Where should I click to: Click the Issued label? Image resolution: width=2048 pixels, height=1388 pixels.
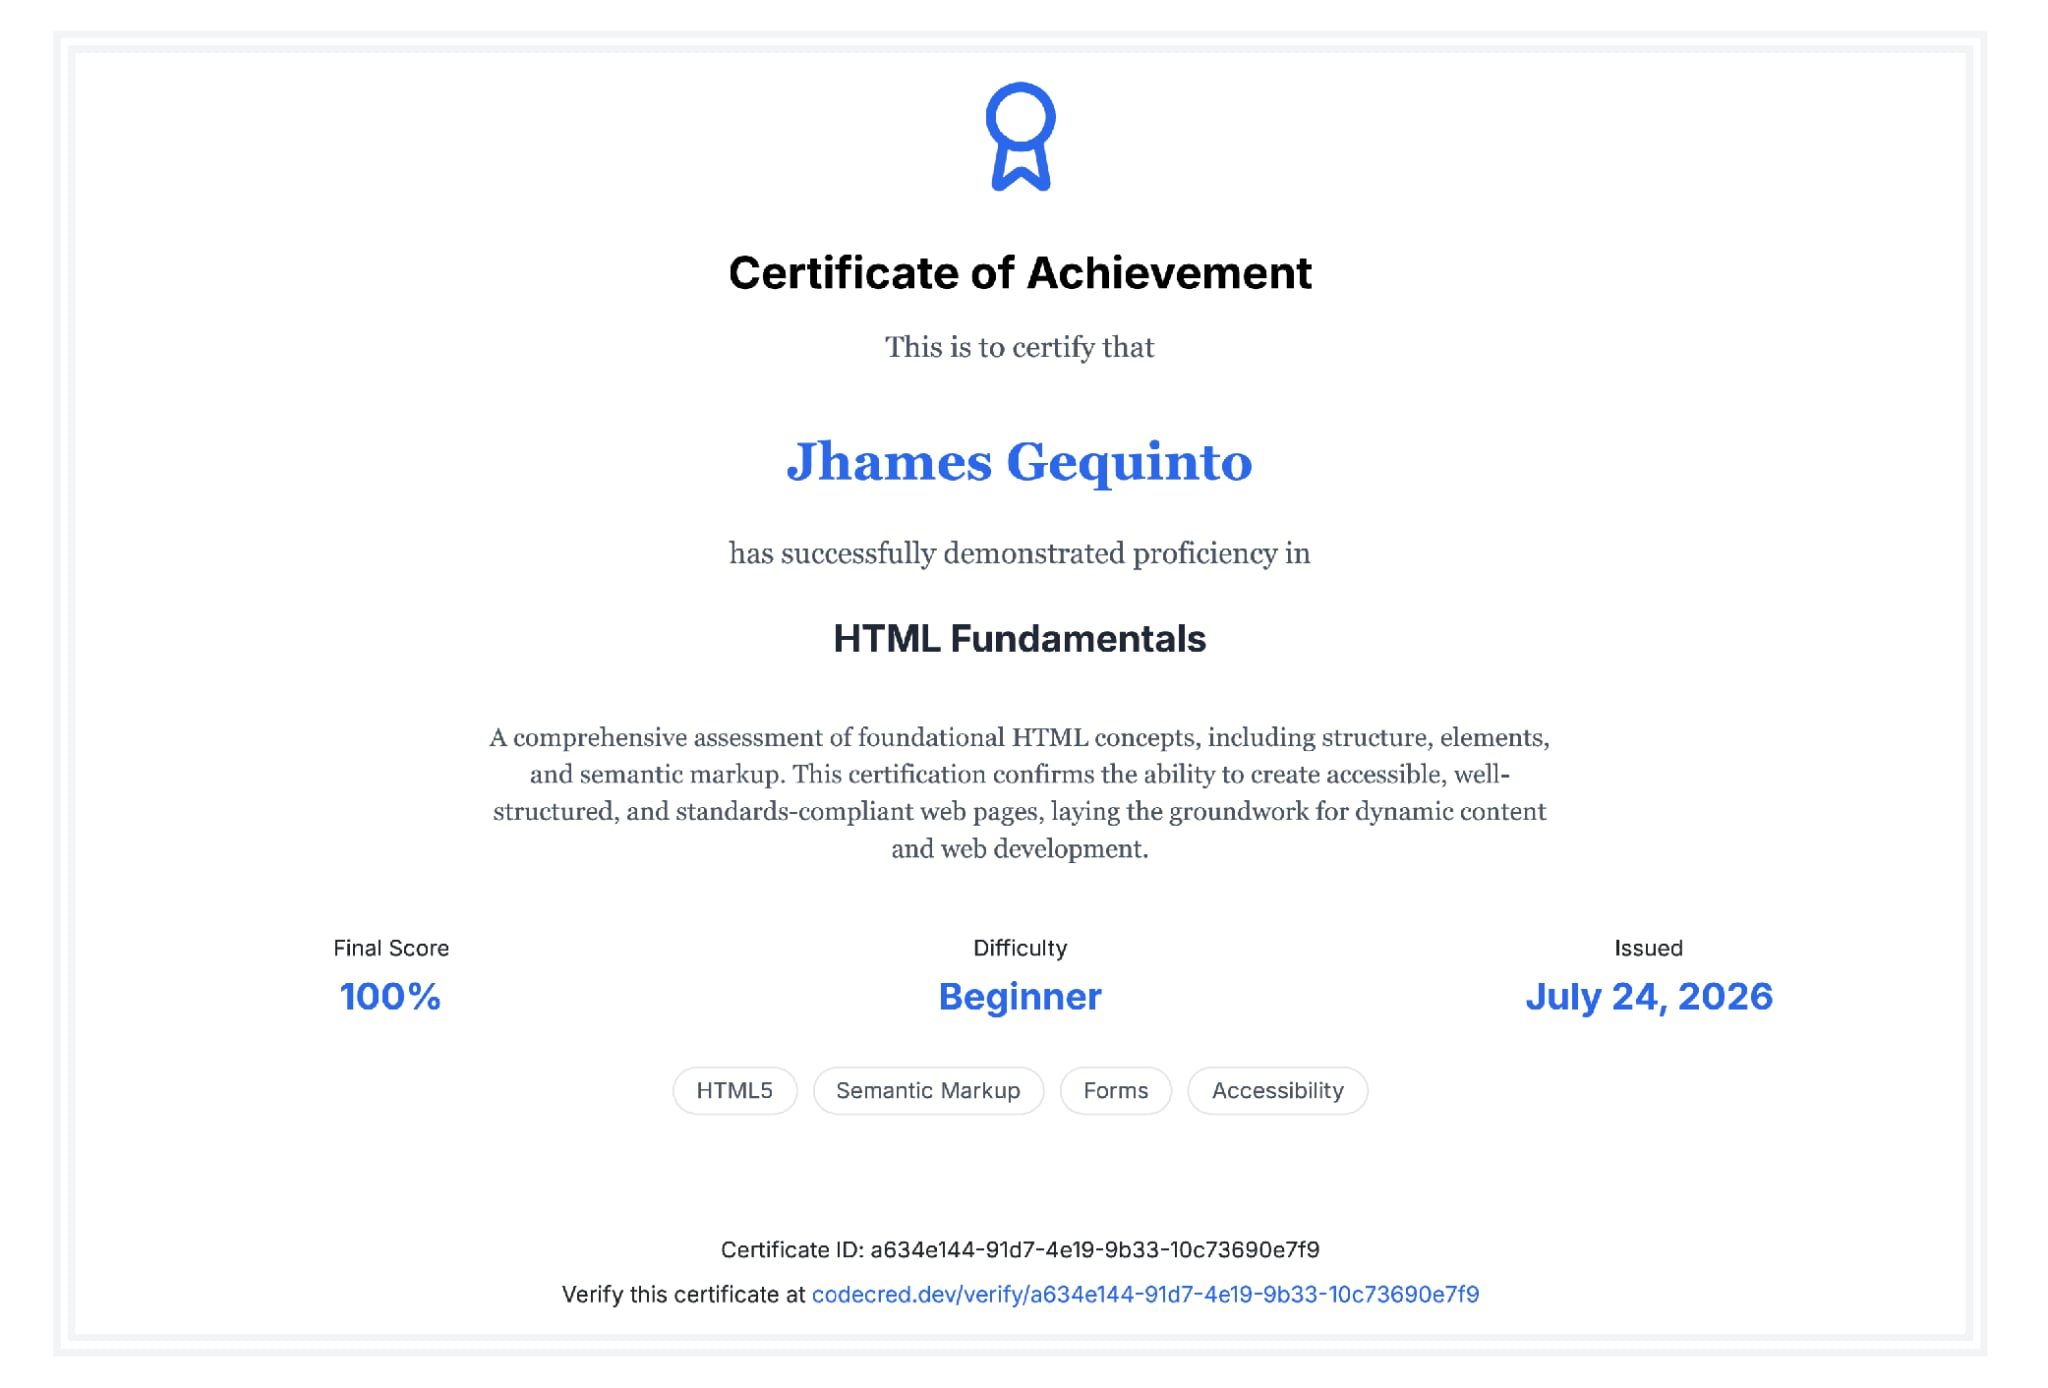coord(1648,948)
